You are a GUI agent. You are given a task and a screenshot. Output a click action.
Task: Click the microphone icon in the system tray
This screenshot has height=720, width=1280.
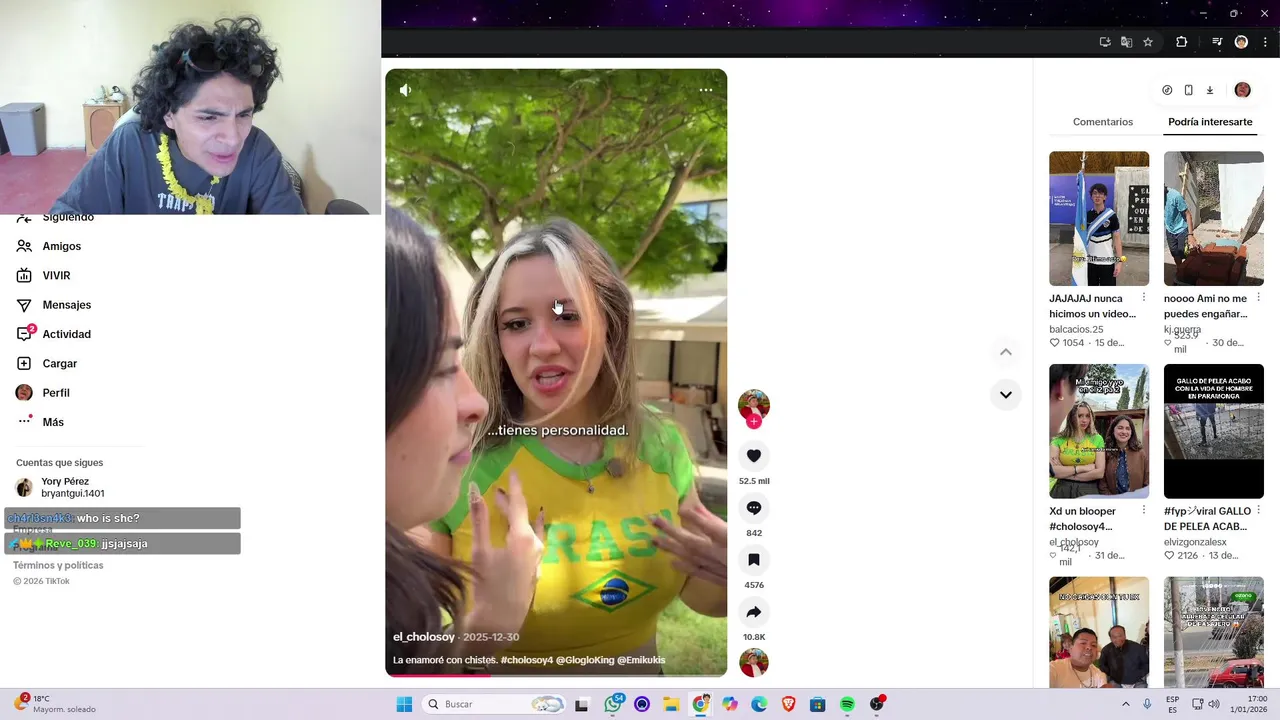[x=1147, y=704]
